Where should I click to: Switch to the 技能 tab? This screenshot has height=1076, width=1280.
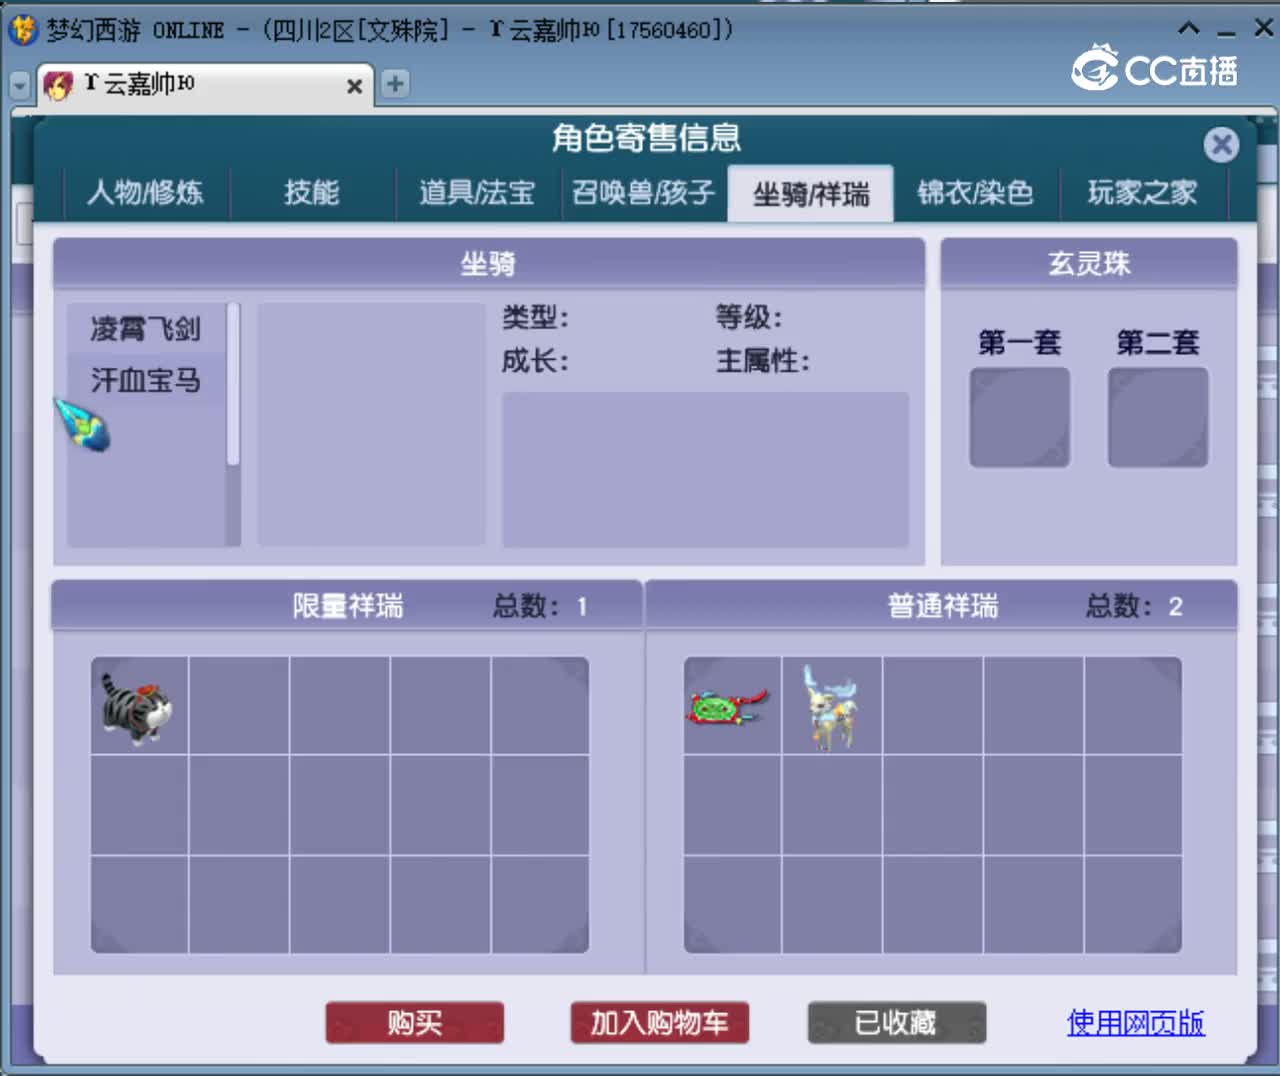coord(312,192)
